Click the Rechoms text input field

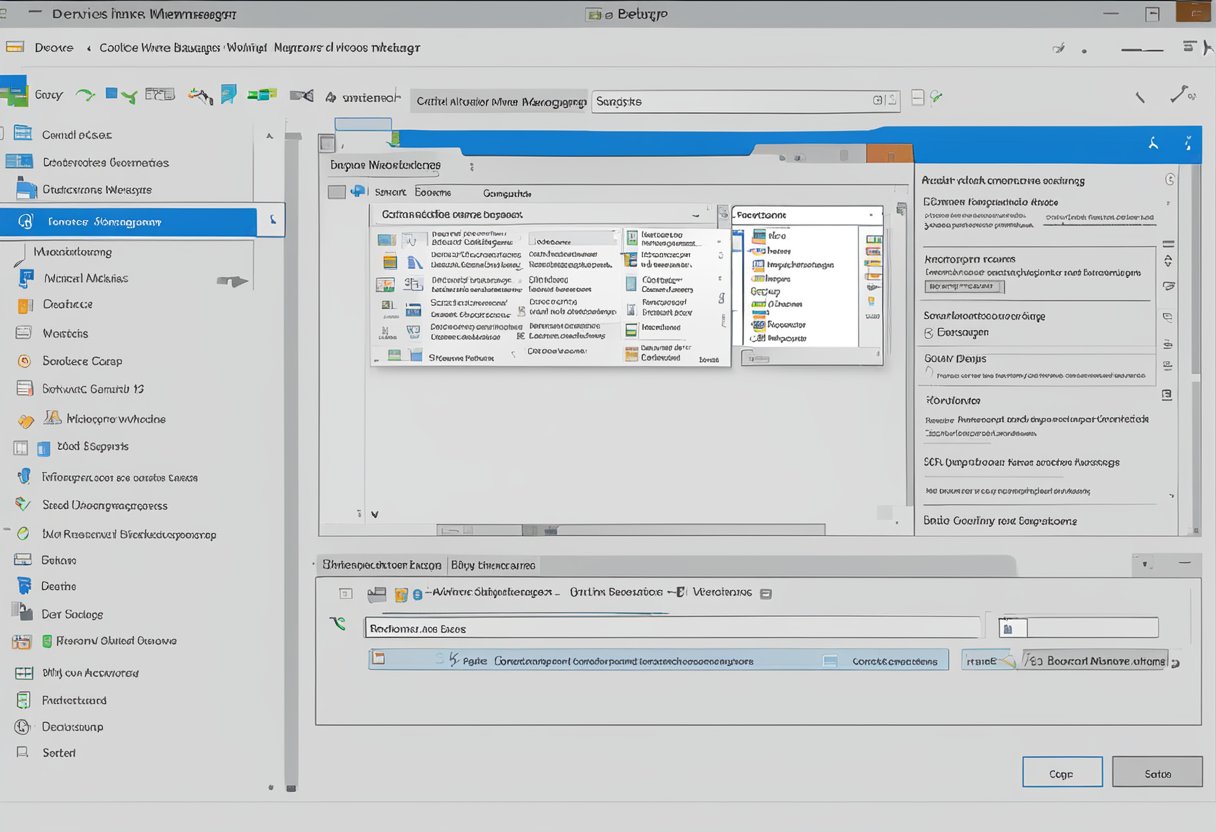pos(670,629)
